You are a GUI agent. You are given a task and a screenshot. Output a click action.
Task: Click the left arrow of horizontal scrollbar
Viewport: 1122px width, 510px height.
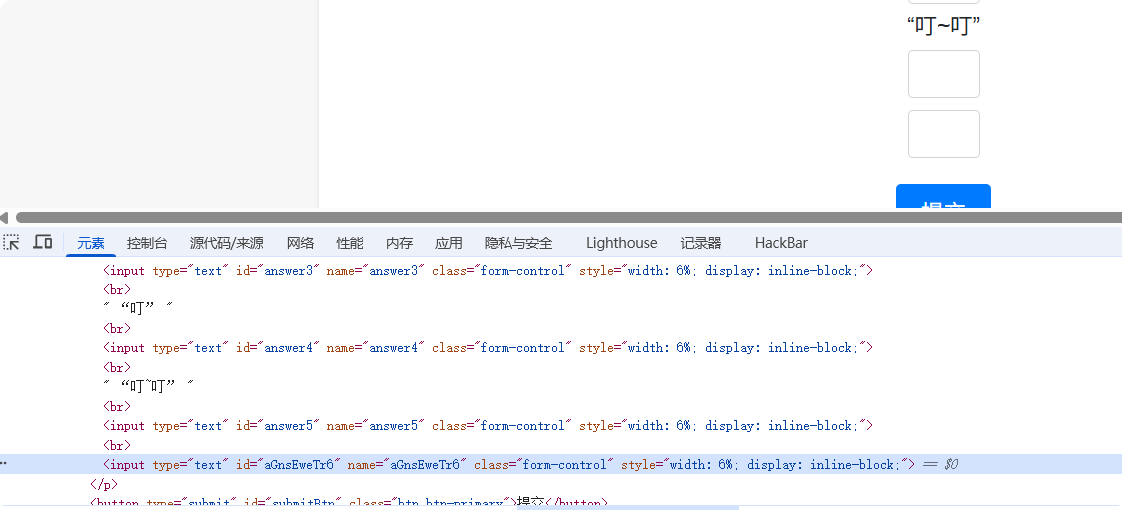tap(5, 217)
